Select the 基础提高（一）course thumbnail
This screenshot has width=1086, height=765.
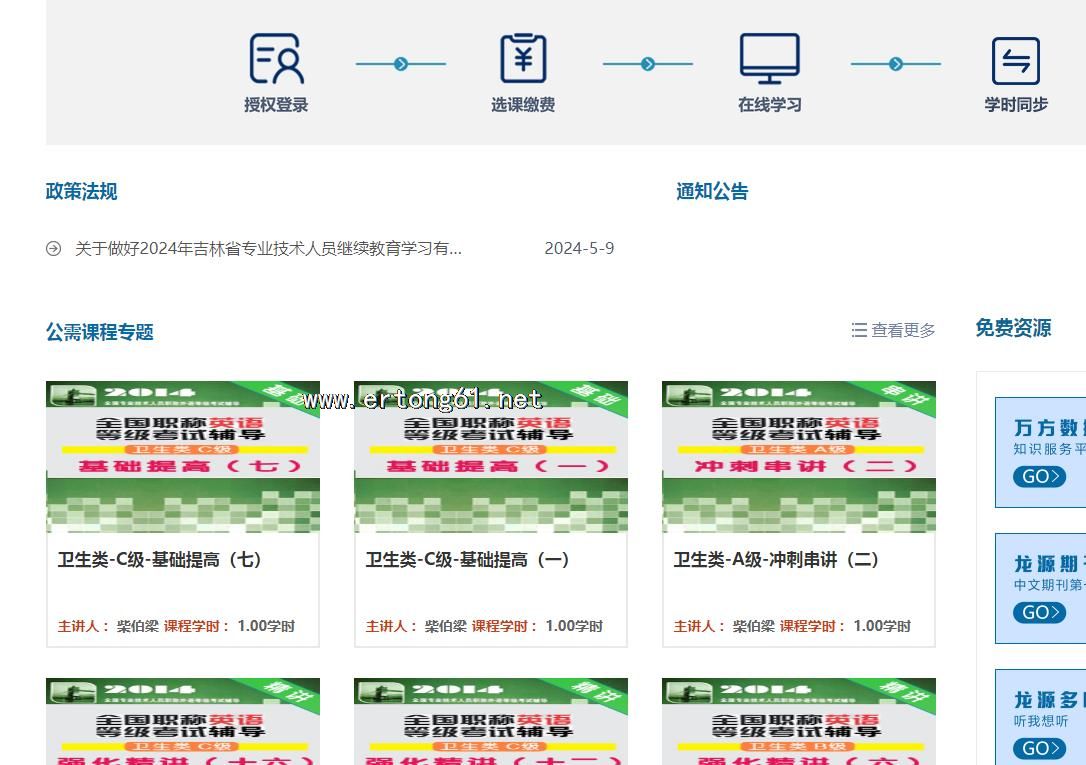[x=491, y=456]
